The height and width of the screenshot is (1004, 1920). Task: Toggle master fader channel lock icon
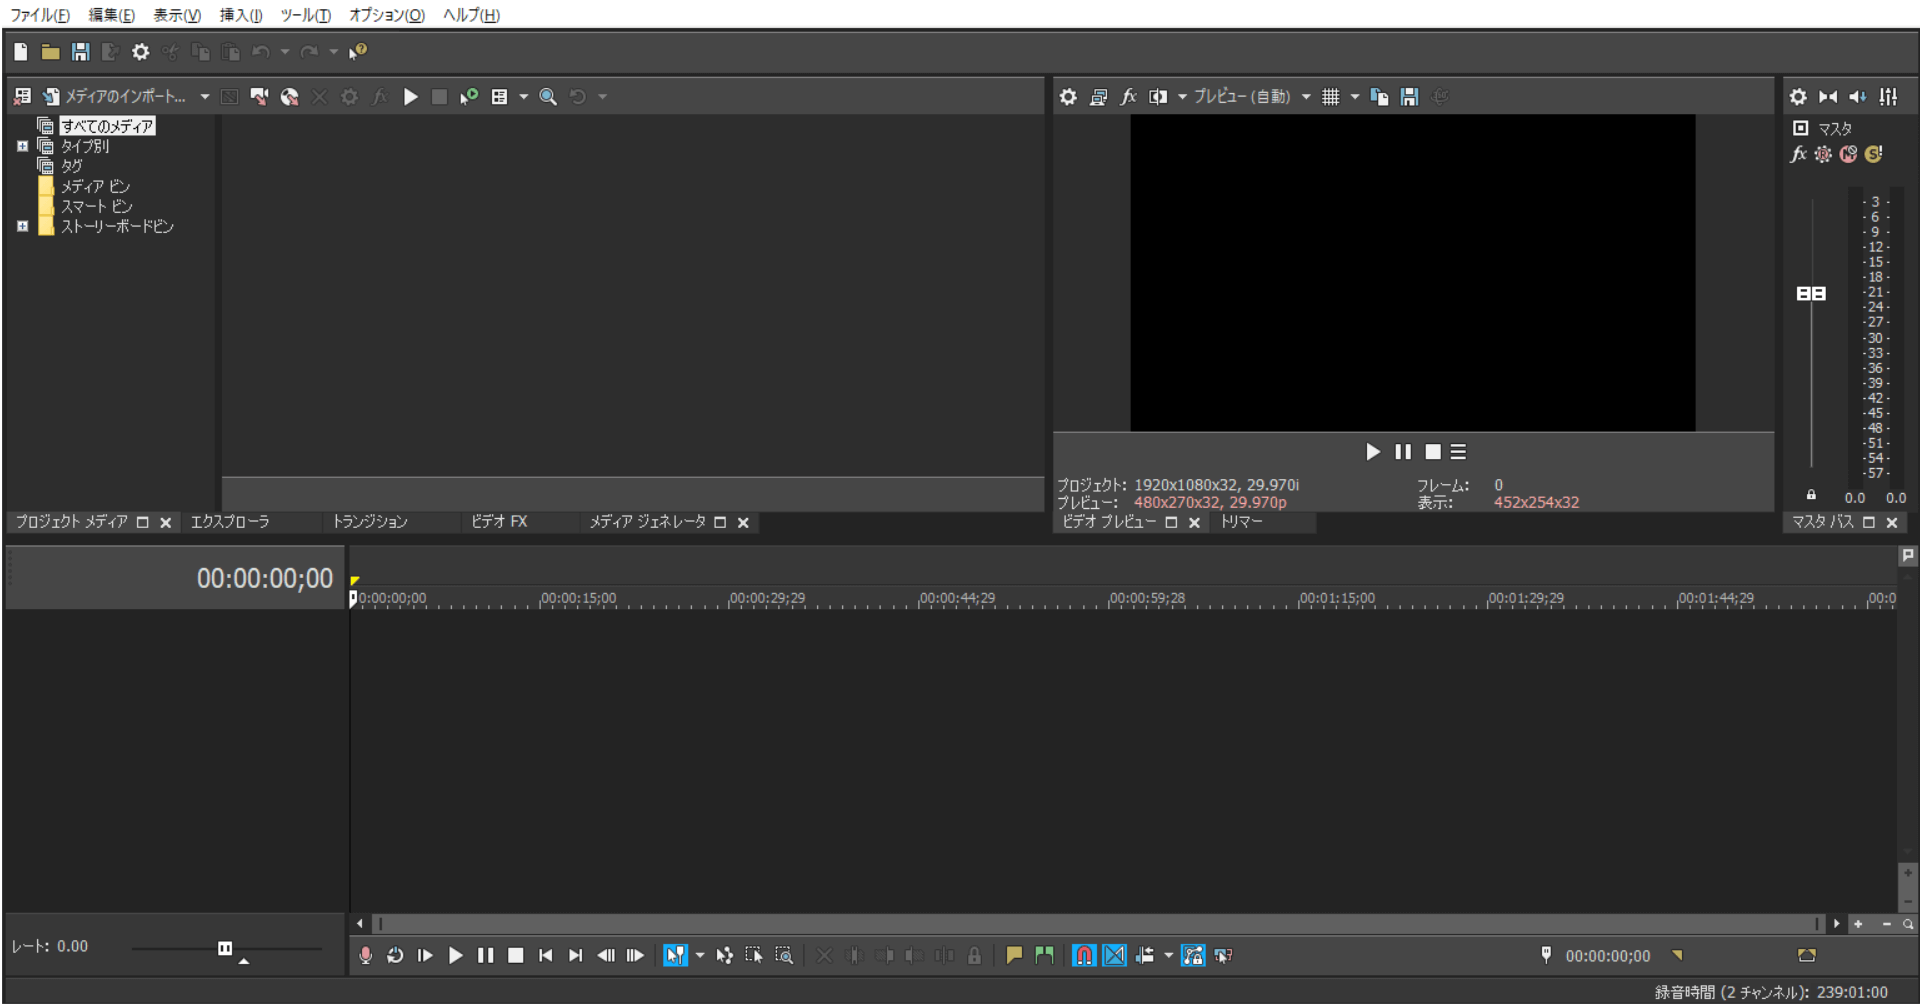tap(1811, 495)
